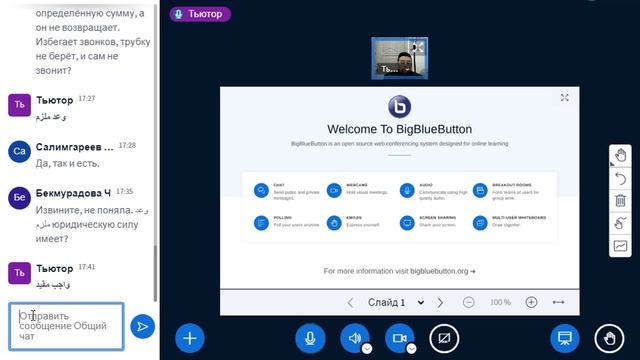Zoom in the slide with plus
The image size is (640, 360).
click(x=531, y=302)
